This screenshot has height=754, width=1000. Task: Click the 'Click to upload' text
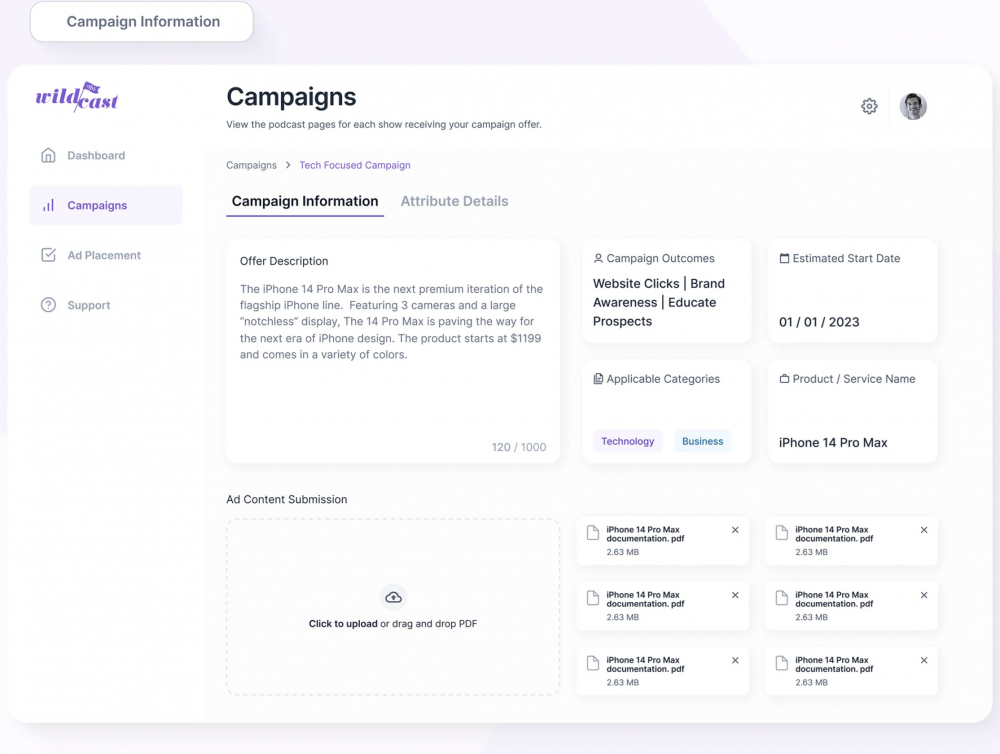(x=343, y=624)
